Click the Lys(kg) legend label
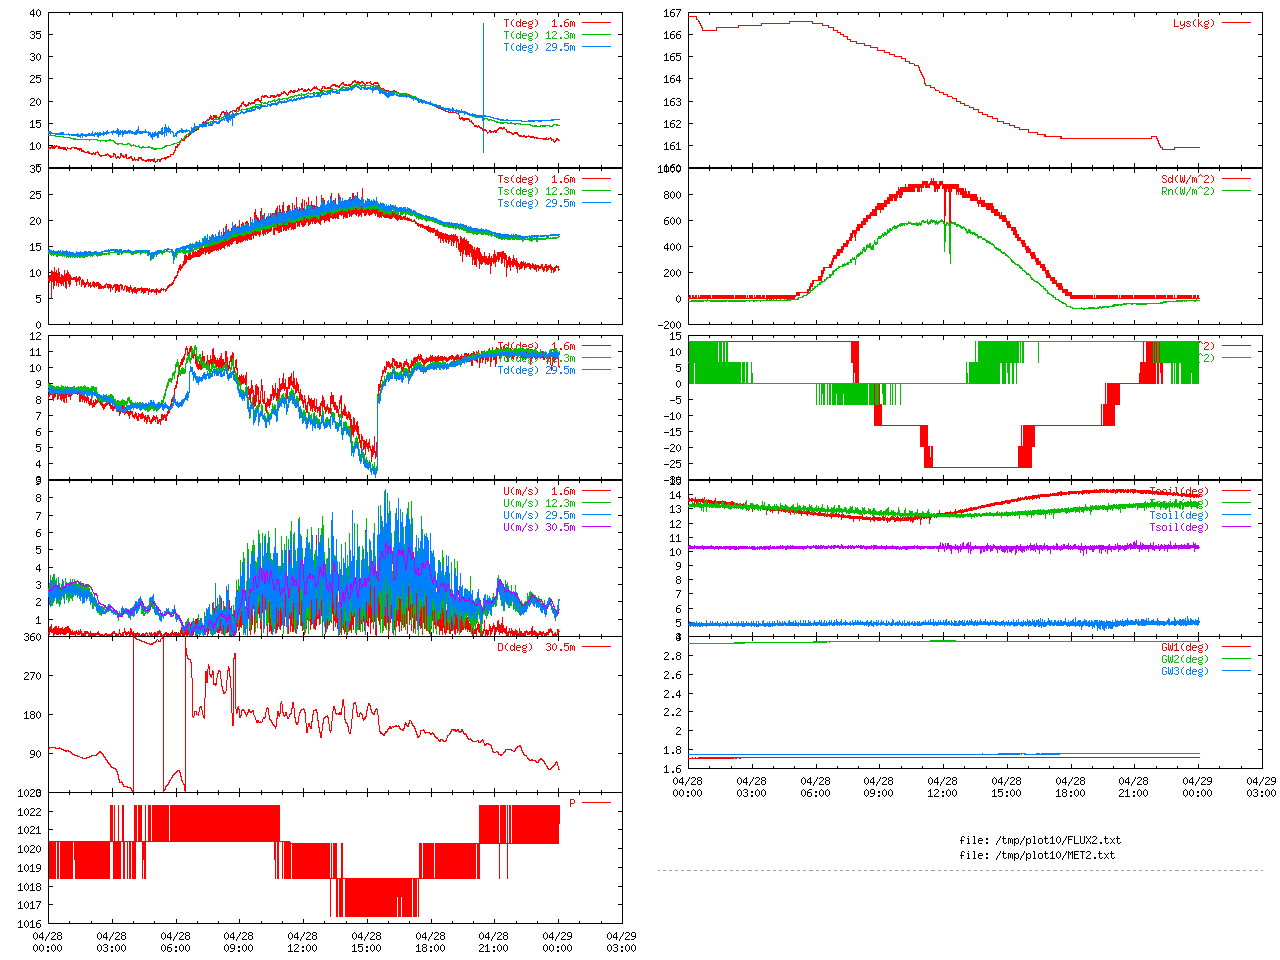This screenshot has width=1280, height=960. [x=1193, y=23]
